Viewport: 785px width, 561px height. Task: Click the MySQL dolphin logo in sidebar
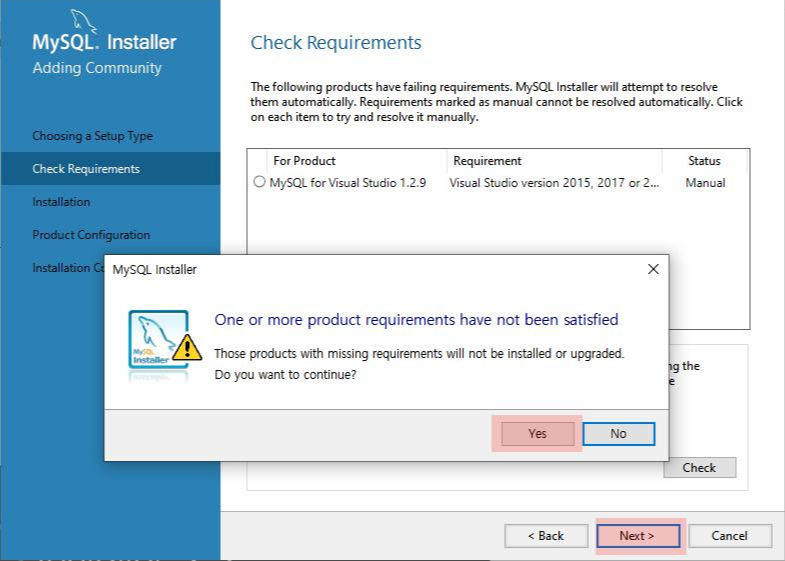point(84,21)
